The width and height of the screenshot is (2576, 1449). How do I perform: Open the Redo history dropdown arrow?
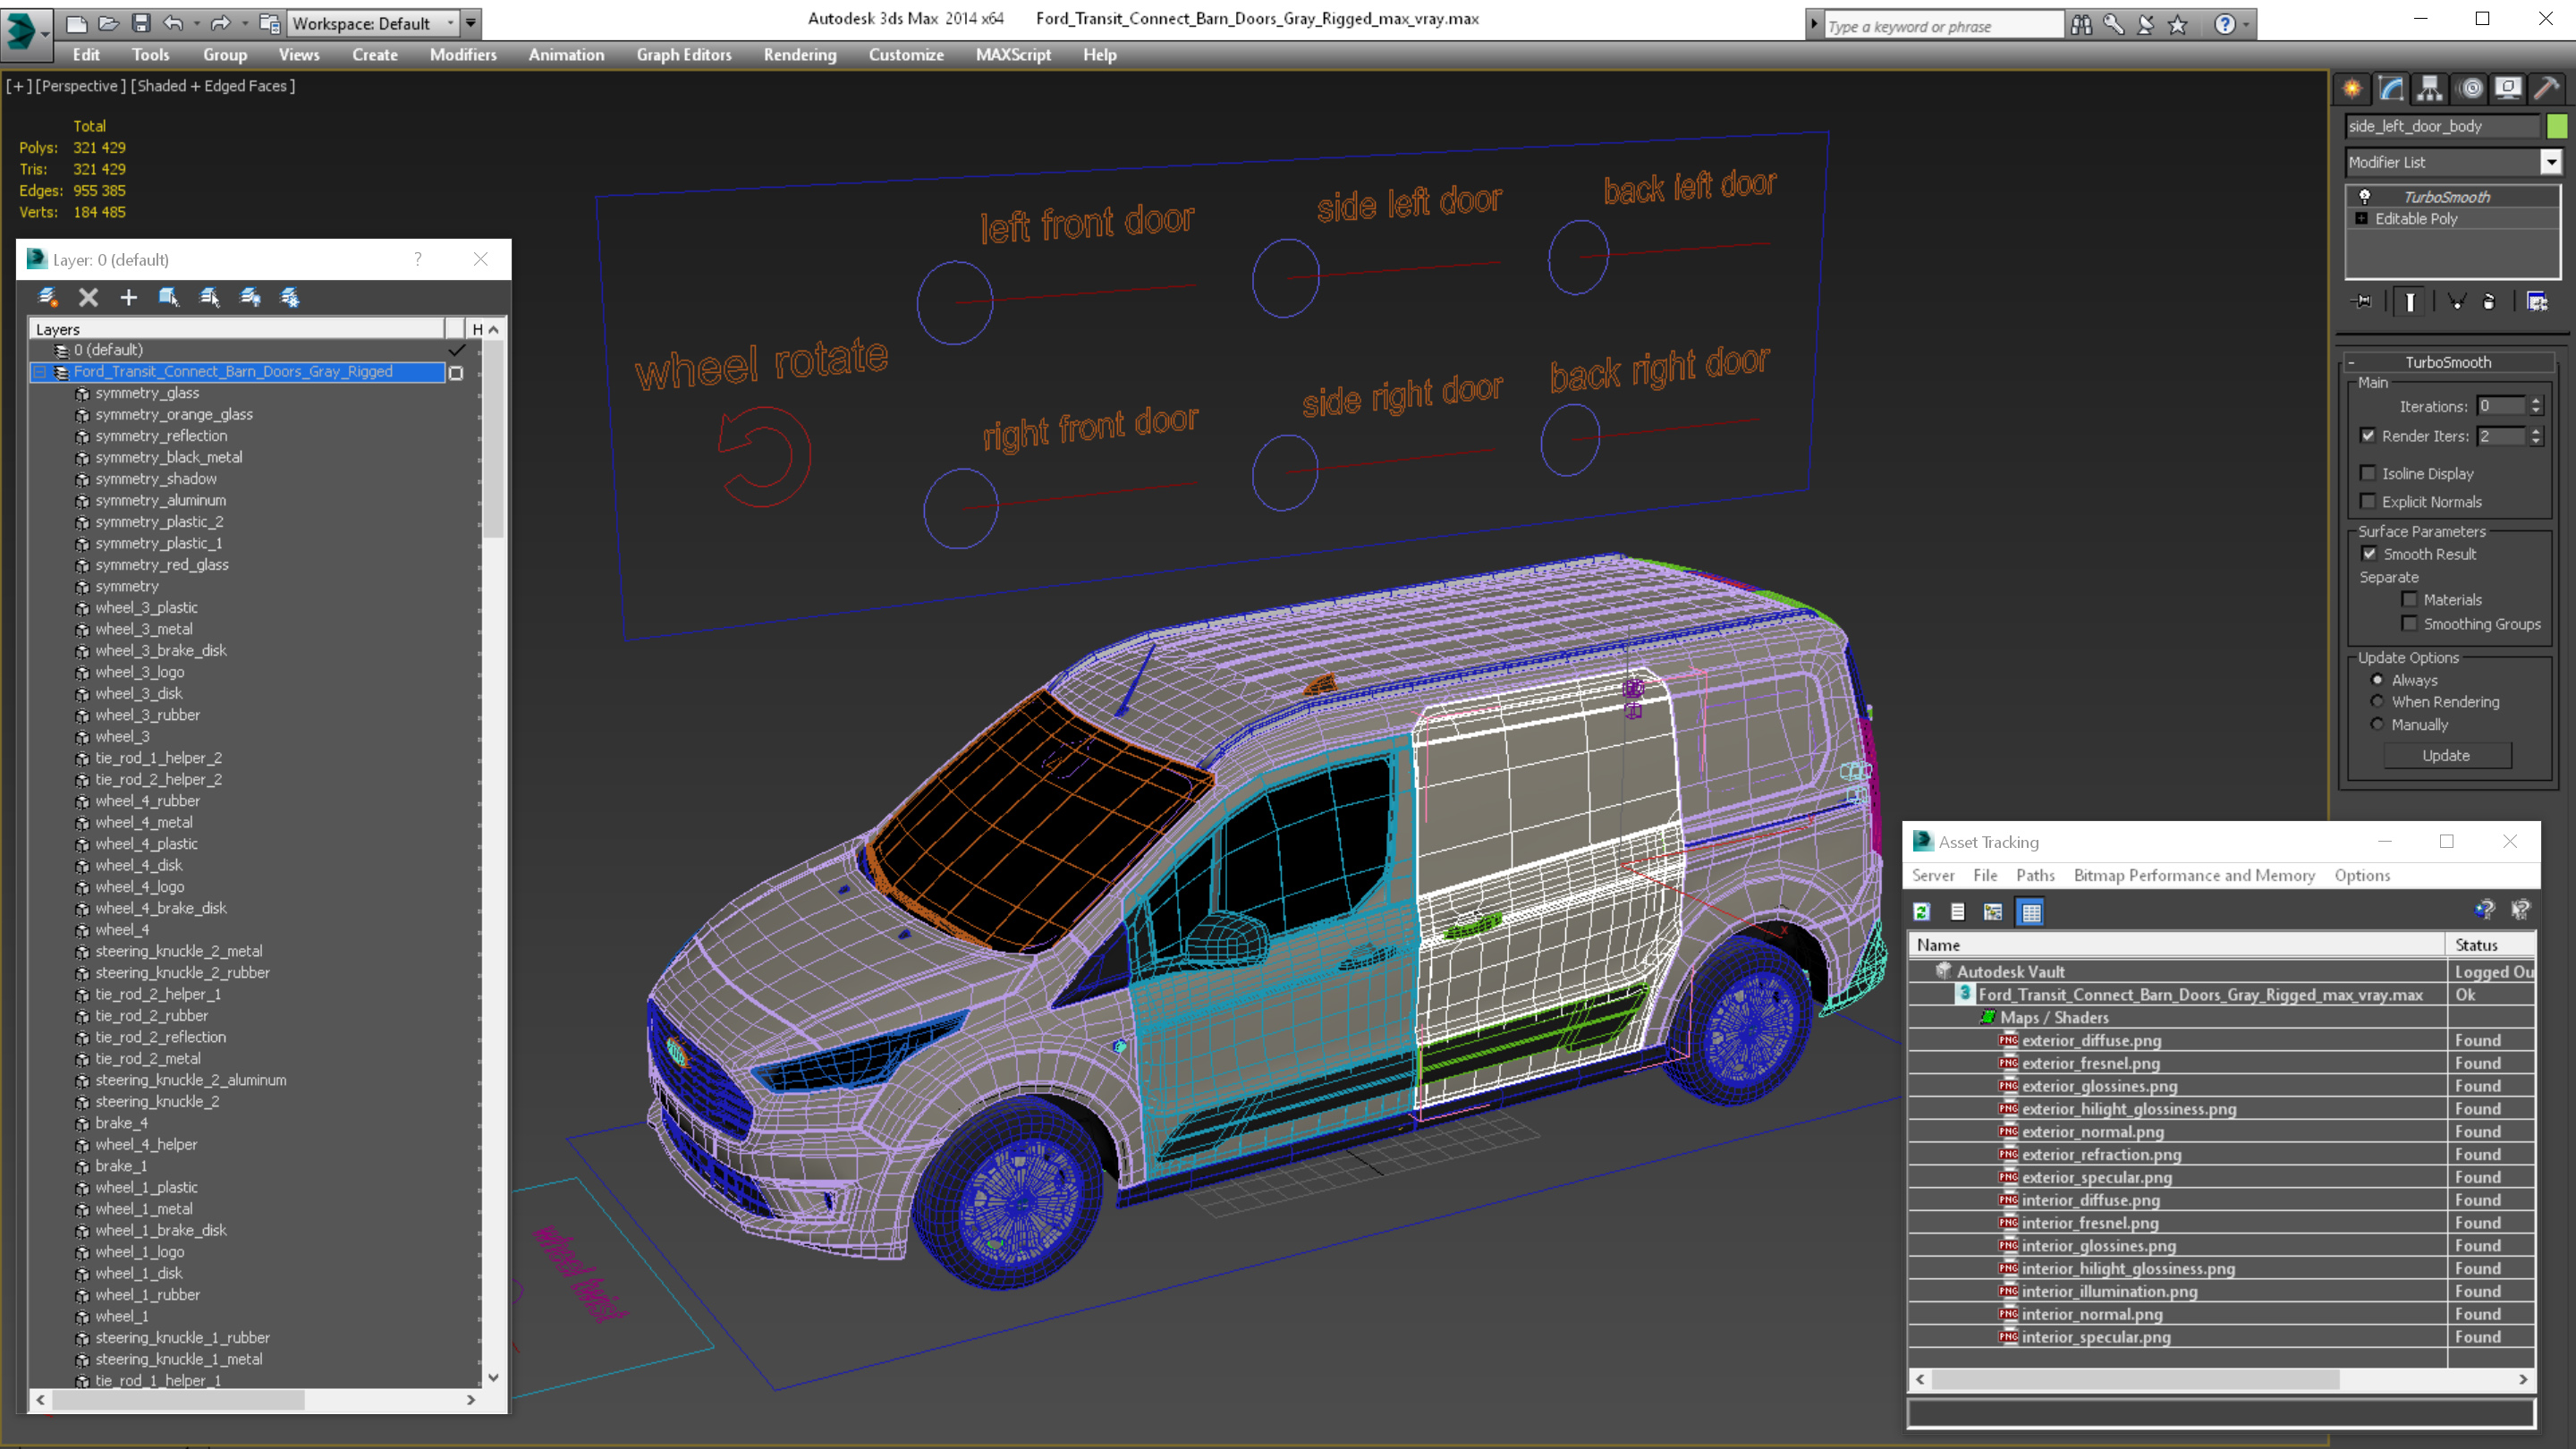(x=244, y=23)
